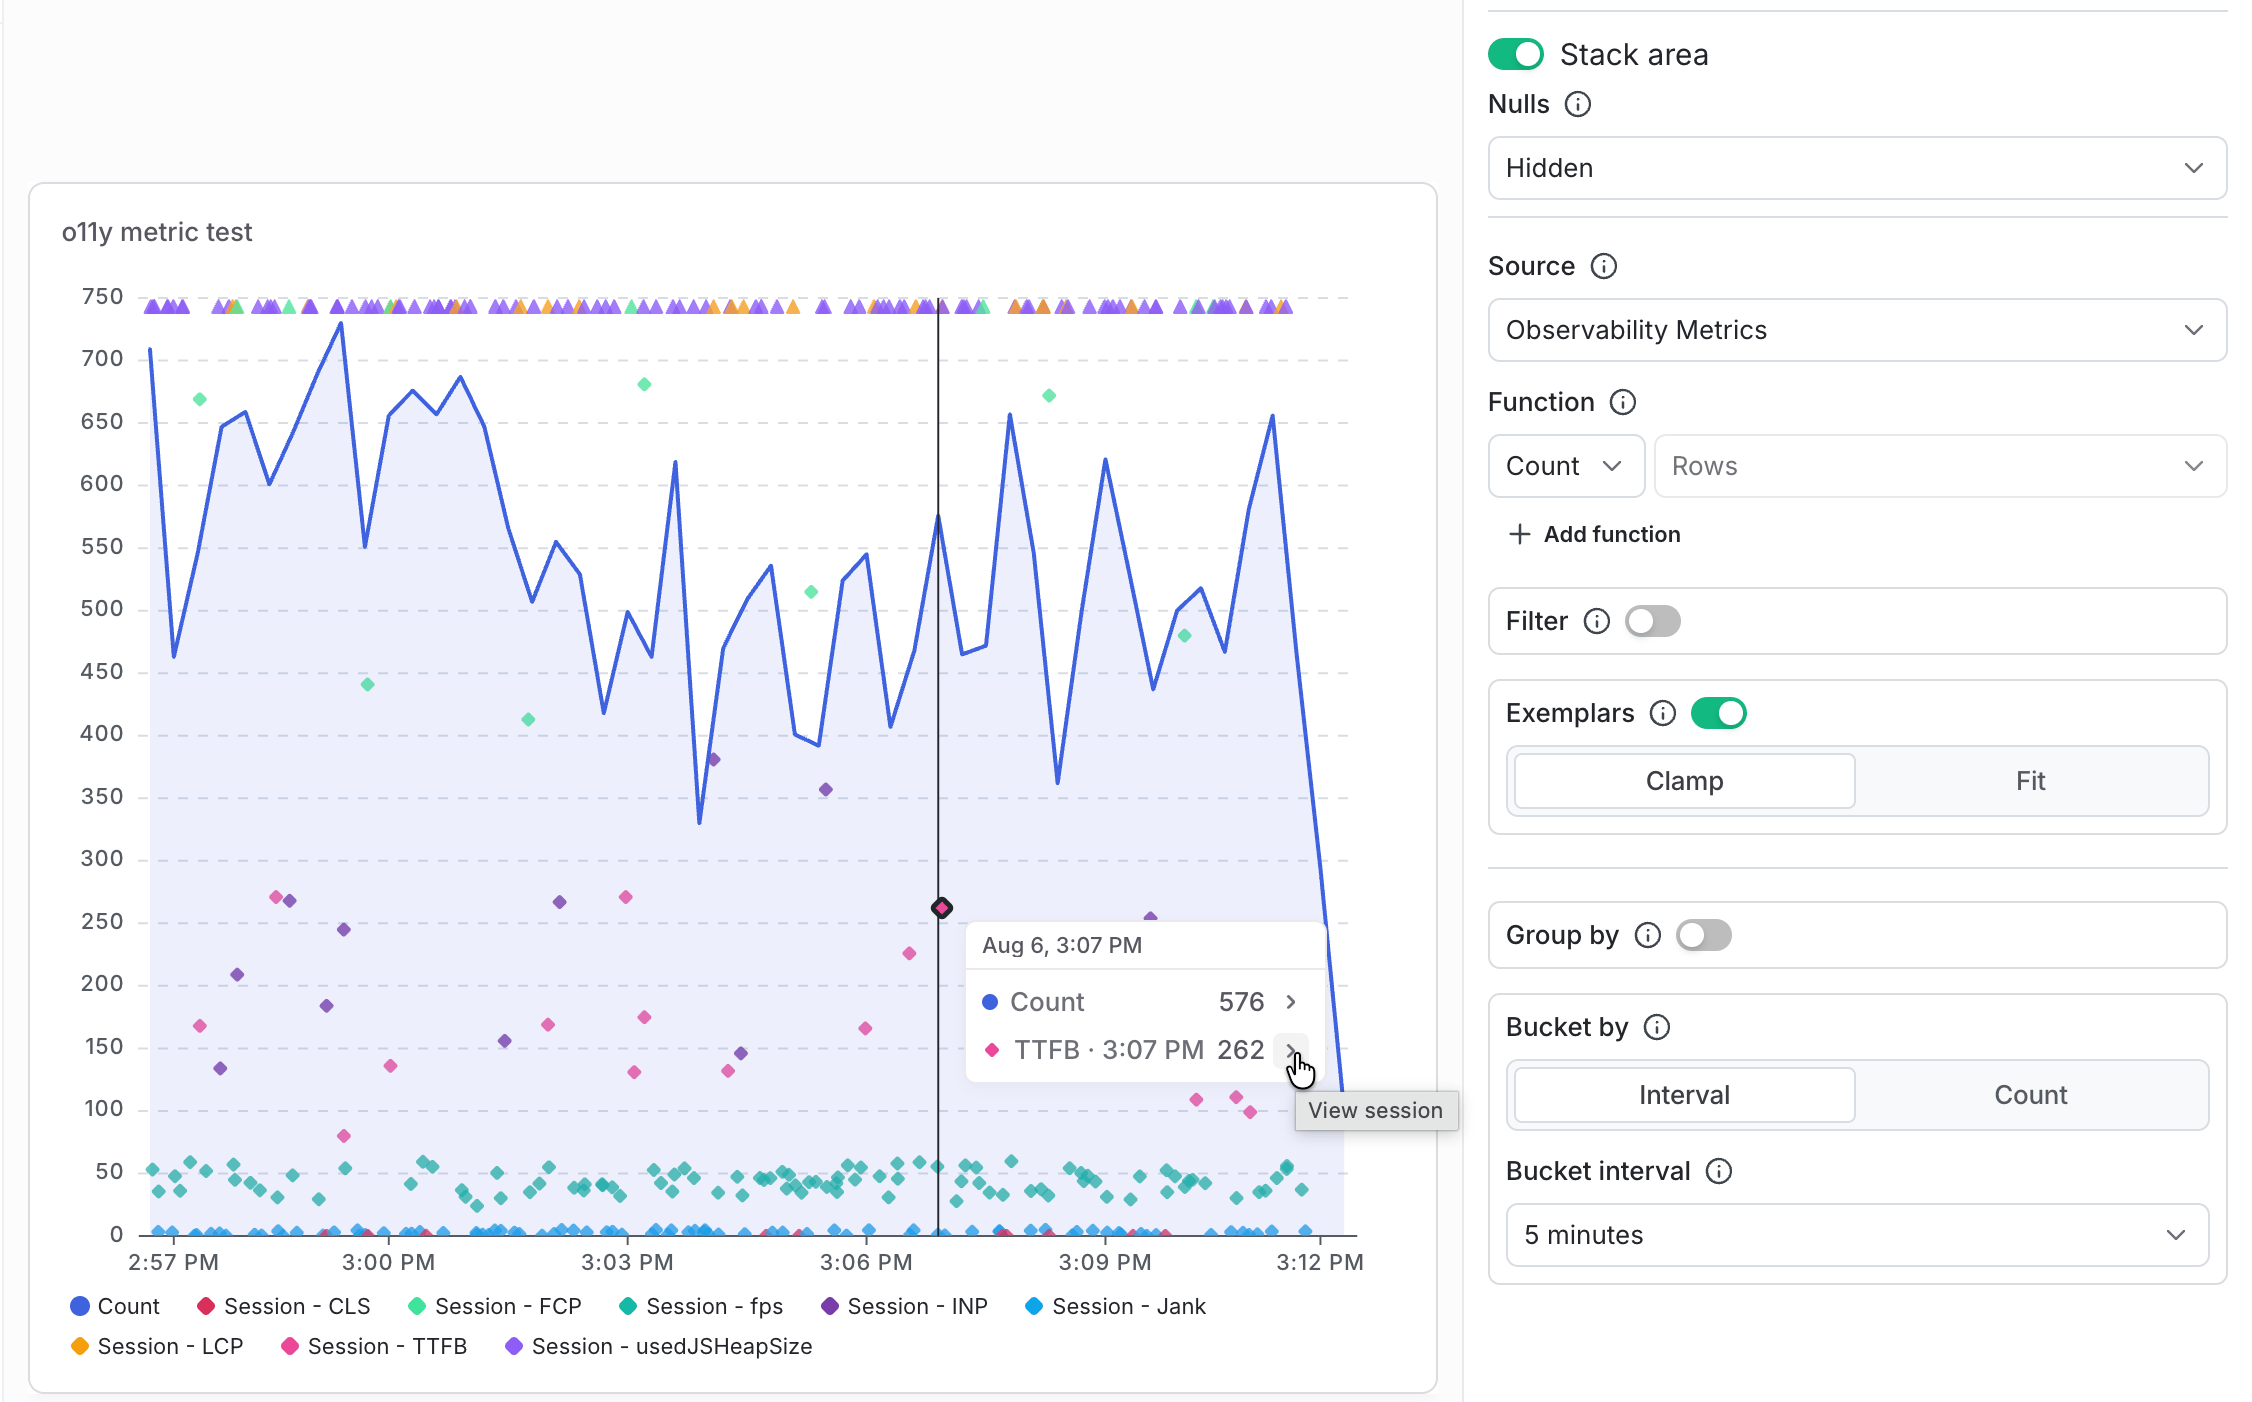Click the Bucket interval info icon
Image resolution: width=2252 pixels, height=1402 pixels.
[1718, 1171]
